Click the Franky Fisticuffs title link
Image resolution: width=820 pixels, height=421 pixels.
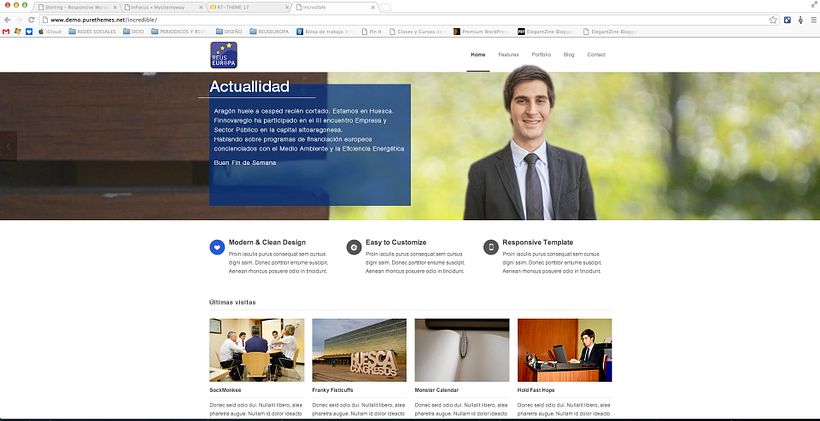(333, 390)
